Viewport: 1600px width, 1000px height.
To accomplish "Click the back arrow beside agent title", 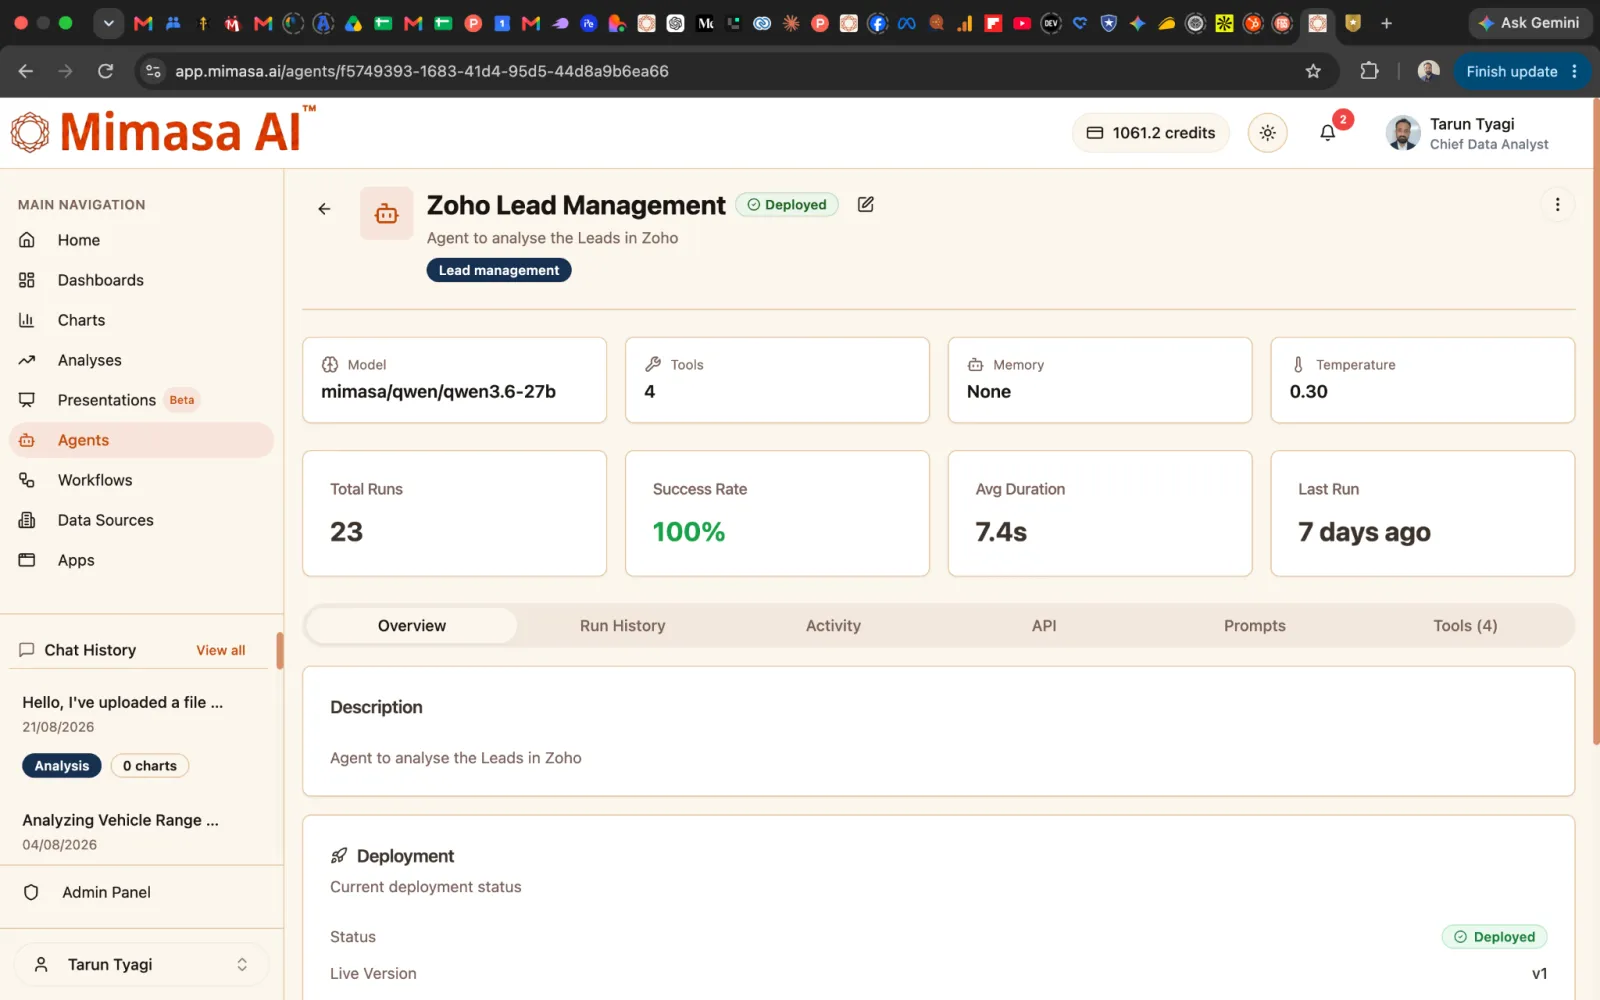I will pos(324,209).
